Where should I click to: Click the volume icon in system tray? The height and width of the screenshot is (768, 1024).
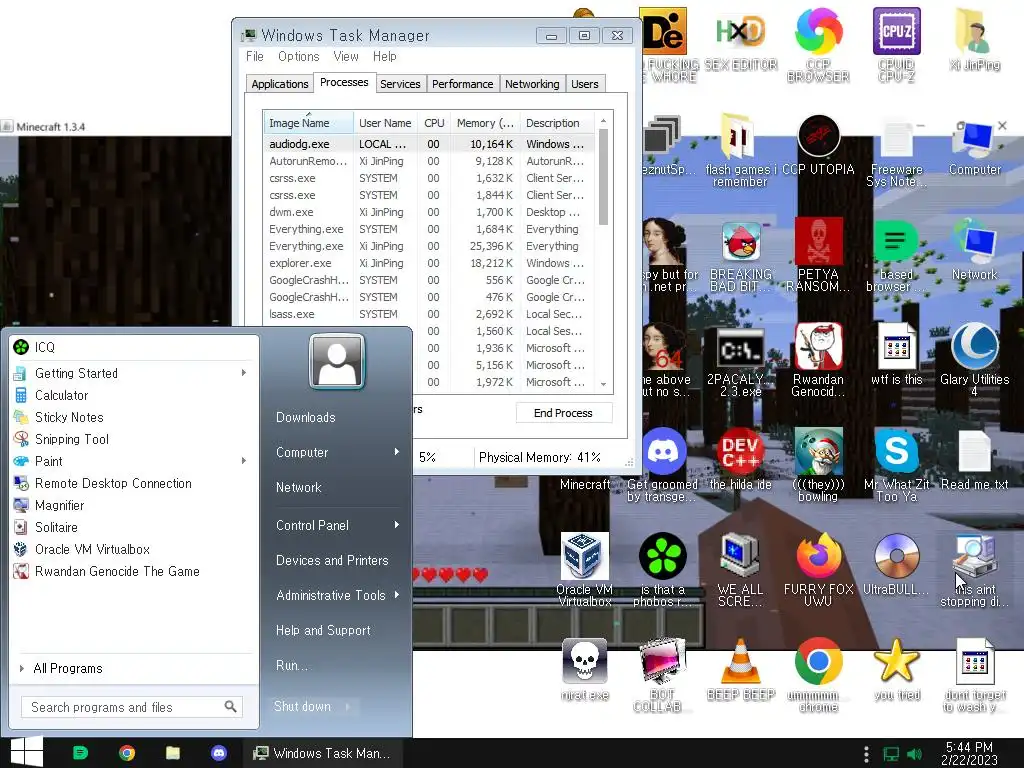(915, 754)
